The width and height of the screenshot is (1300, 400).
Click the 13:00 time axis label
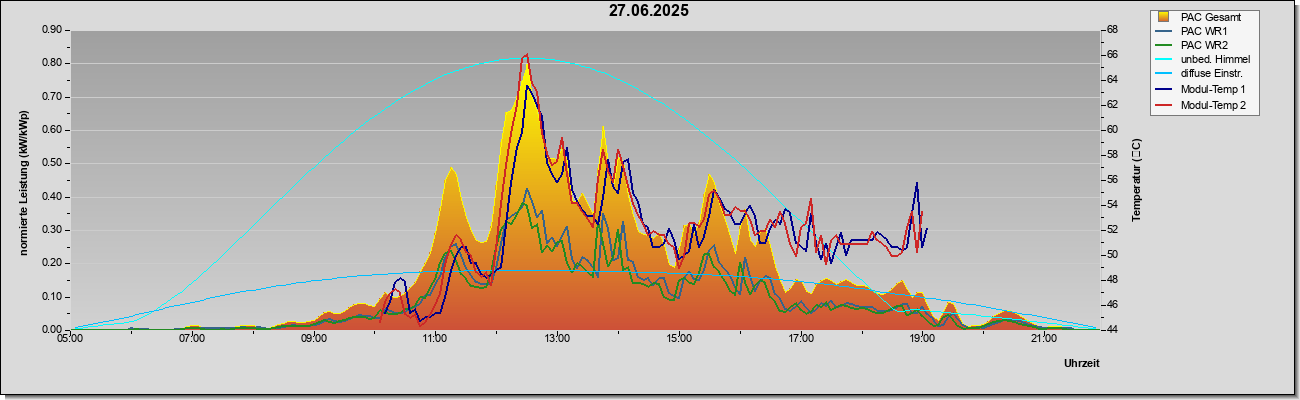(x=557, y=339)
